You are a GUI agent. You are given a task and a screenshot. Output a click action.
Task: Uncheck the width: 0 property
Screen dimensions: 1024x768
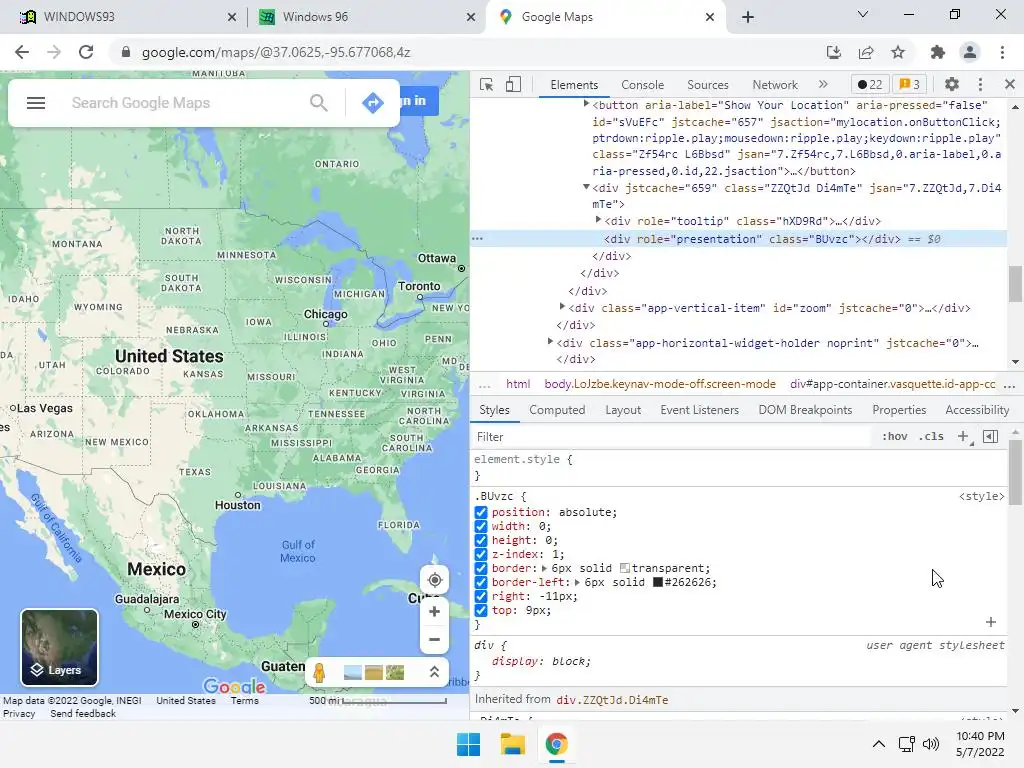(x=481, y=526)
